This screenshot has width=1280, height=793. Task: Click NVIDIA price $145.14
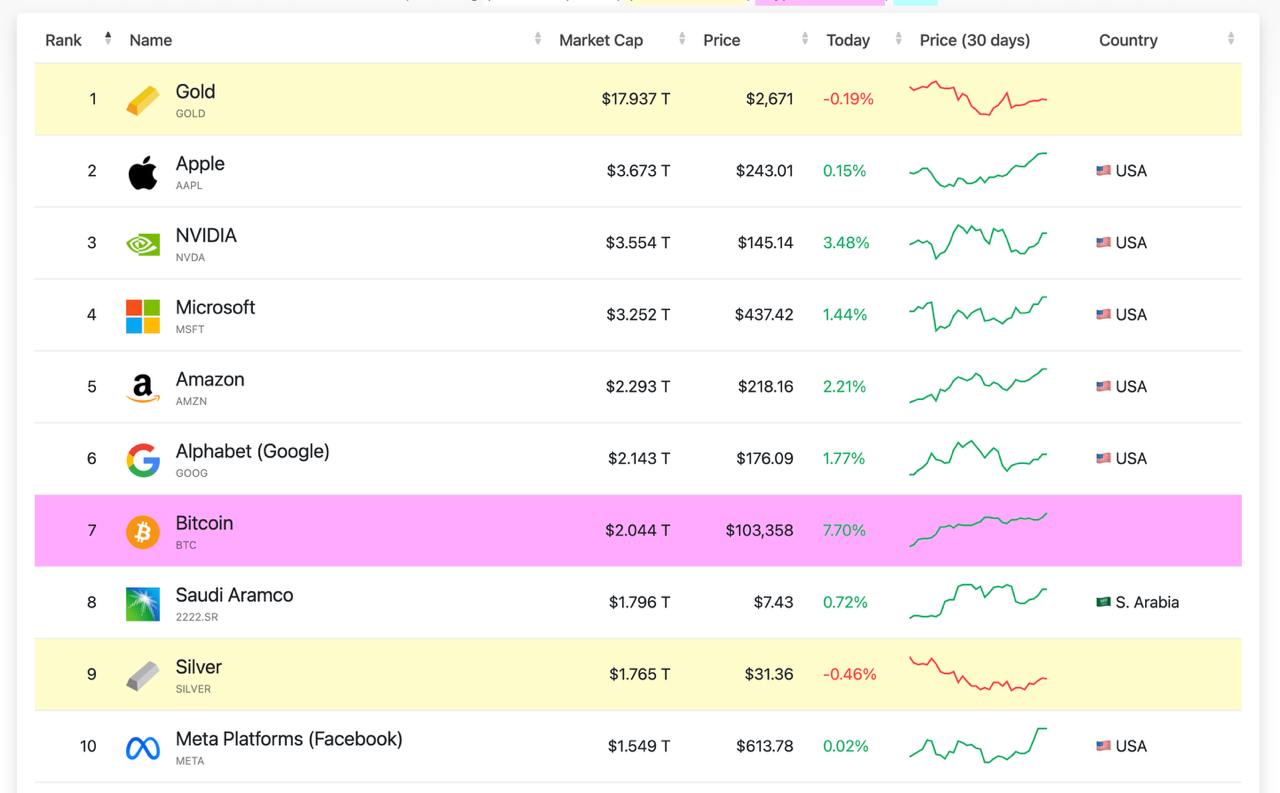pyautogui.click(x=766, y=243)
